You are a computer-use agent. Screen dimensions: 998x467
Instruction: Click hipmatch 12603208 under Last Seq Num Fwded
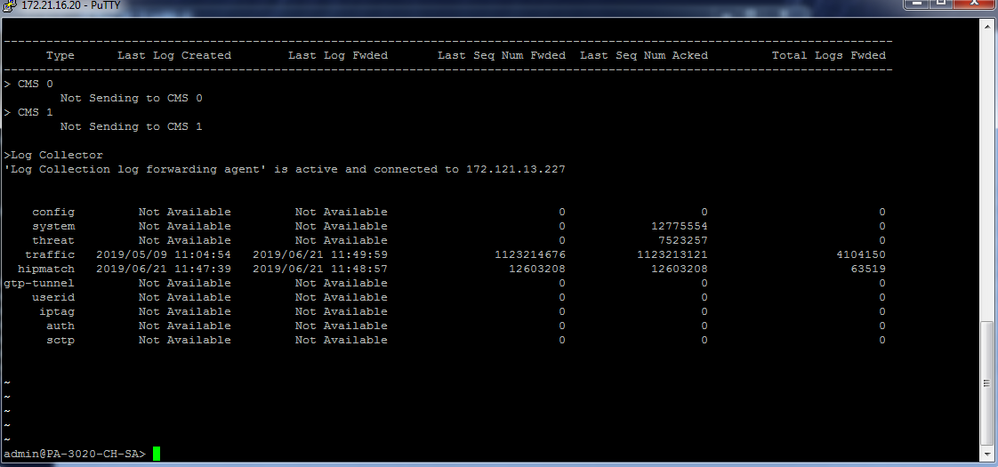(537, 268)
